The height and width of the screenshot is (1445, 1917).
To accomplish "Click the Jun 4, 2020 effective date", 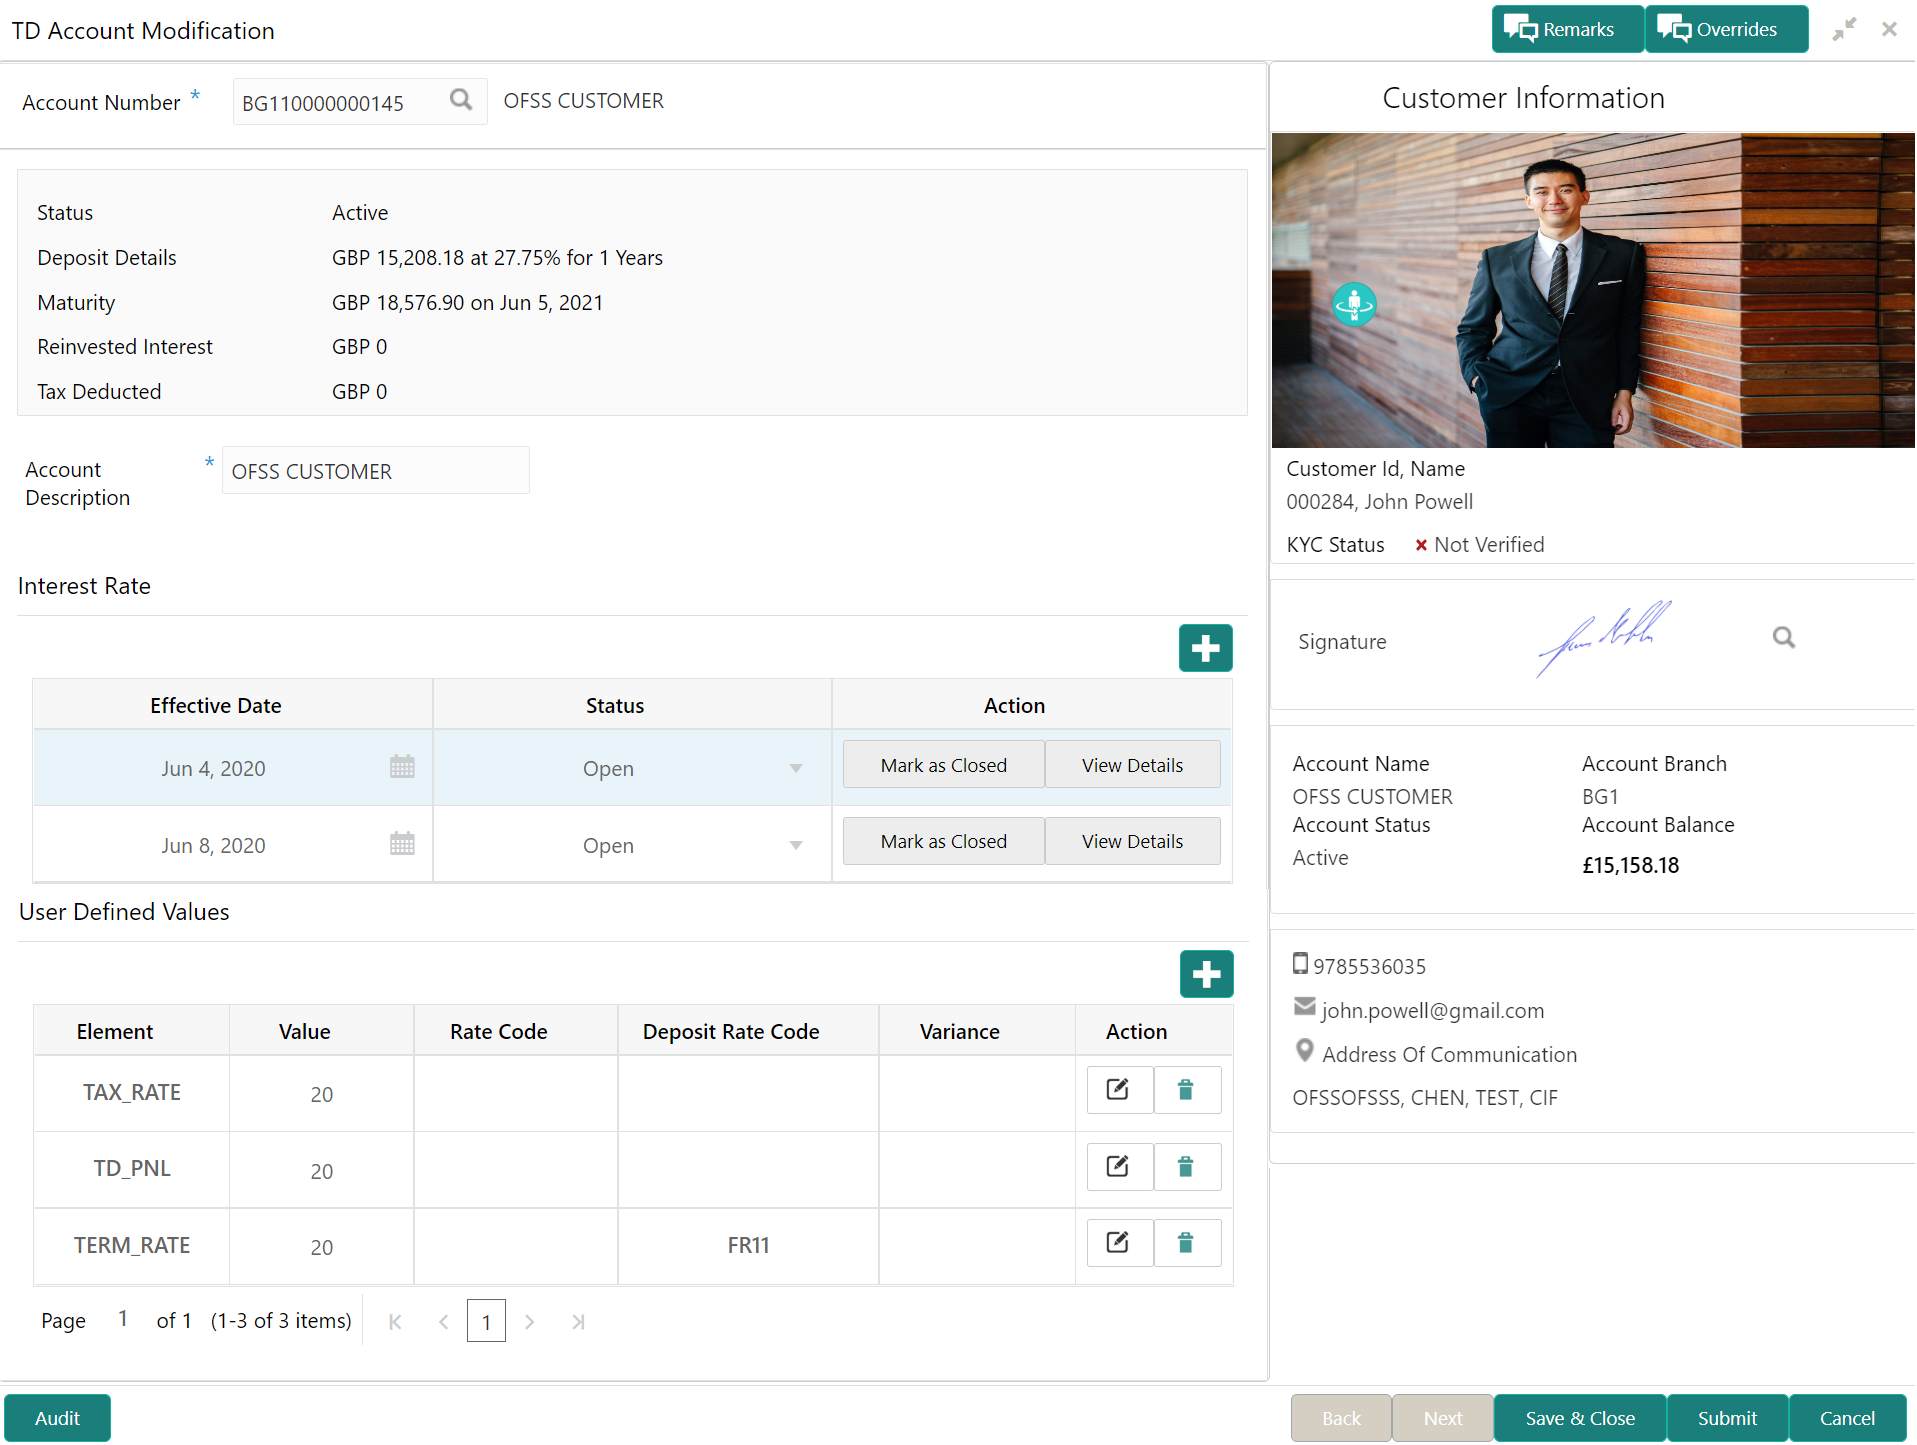I will pos(213,768).
